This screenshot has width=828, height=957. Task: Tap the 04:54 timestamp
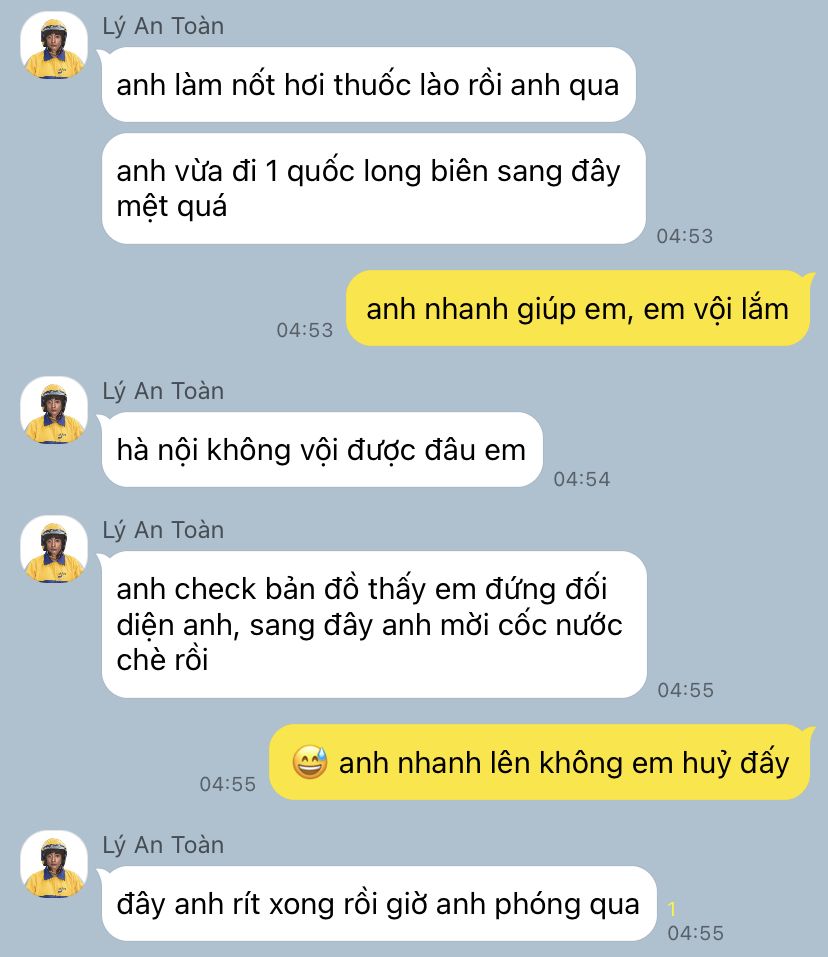point(581,479)
